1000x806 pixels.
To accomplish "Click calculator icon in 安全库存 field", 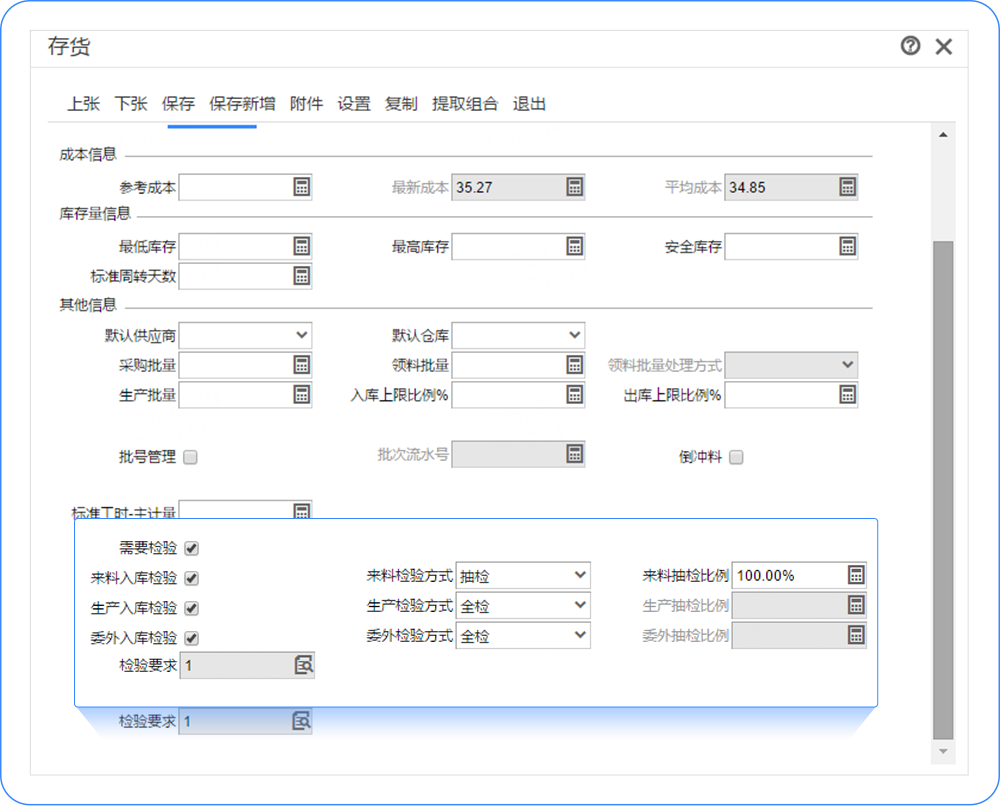I will pyautogui.click(x=847, y=247).
